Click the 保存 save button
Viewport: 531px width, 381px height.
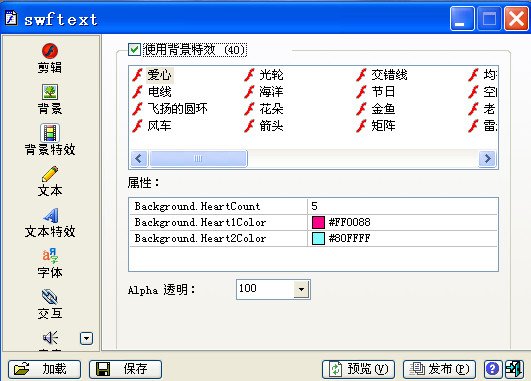point(125,369)
